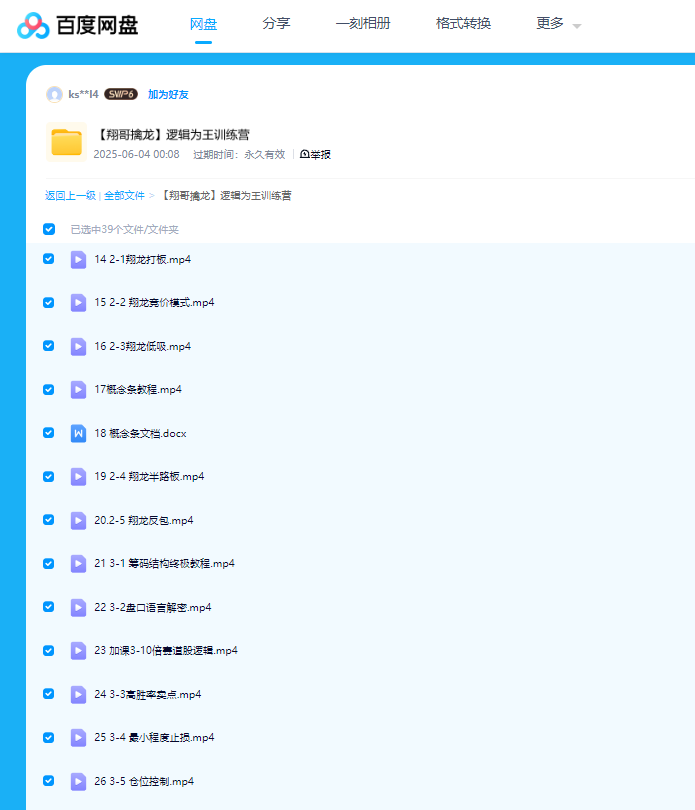Open the 分享 tab
The image size is (695, 810).
(276, 23)
